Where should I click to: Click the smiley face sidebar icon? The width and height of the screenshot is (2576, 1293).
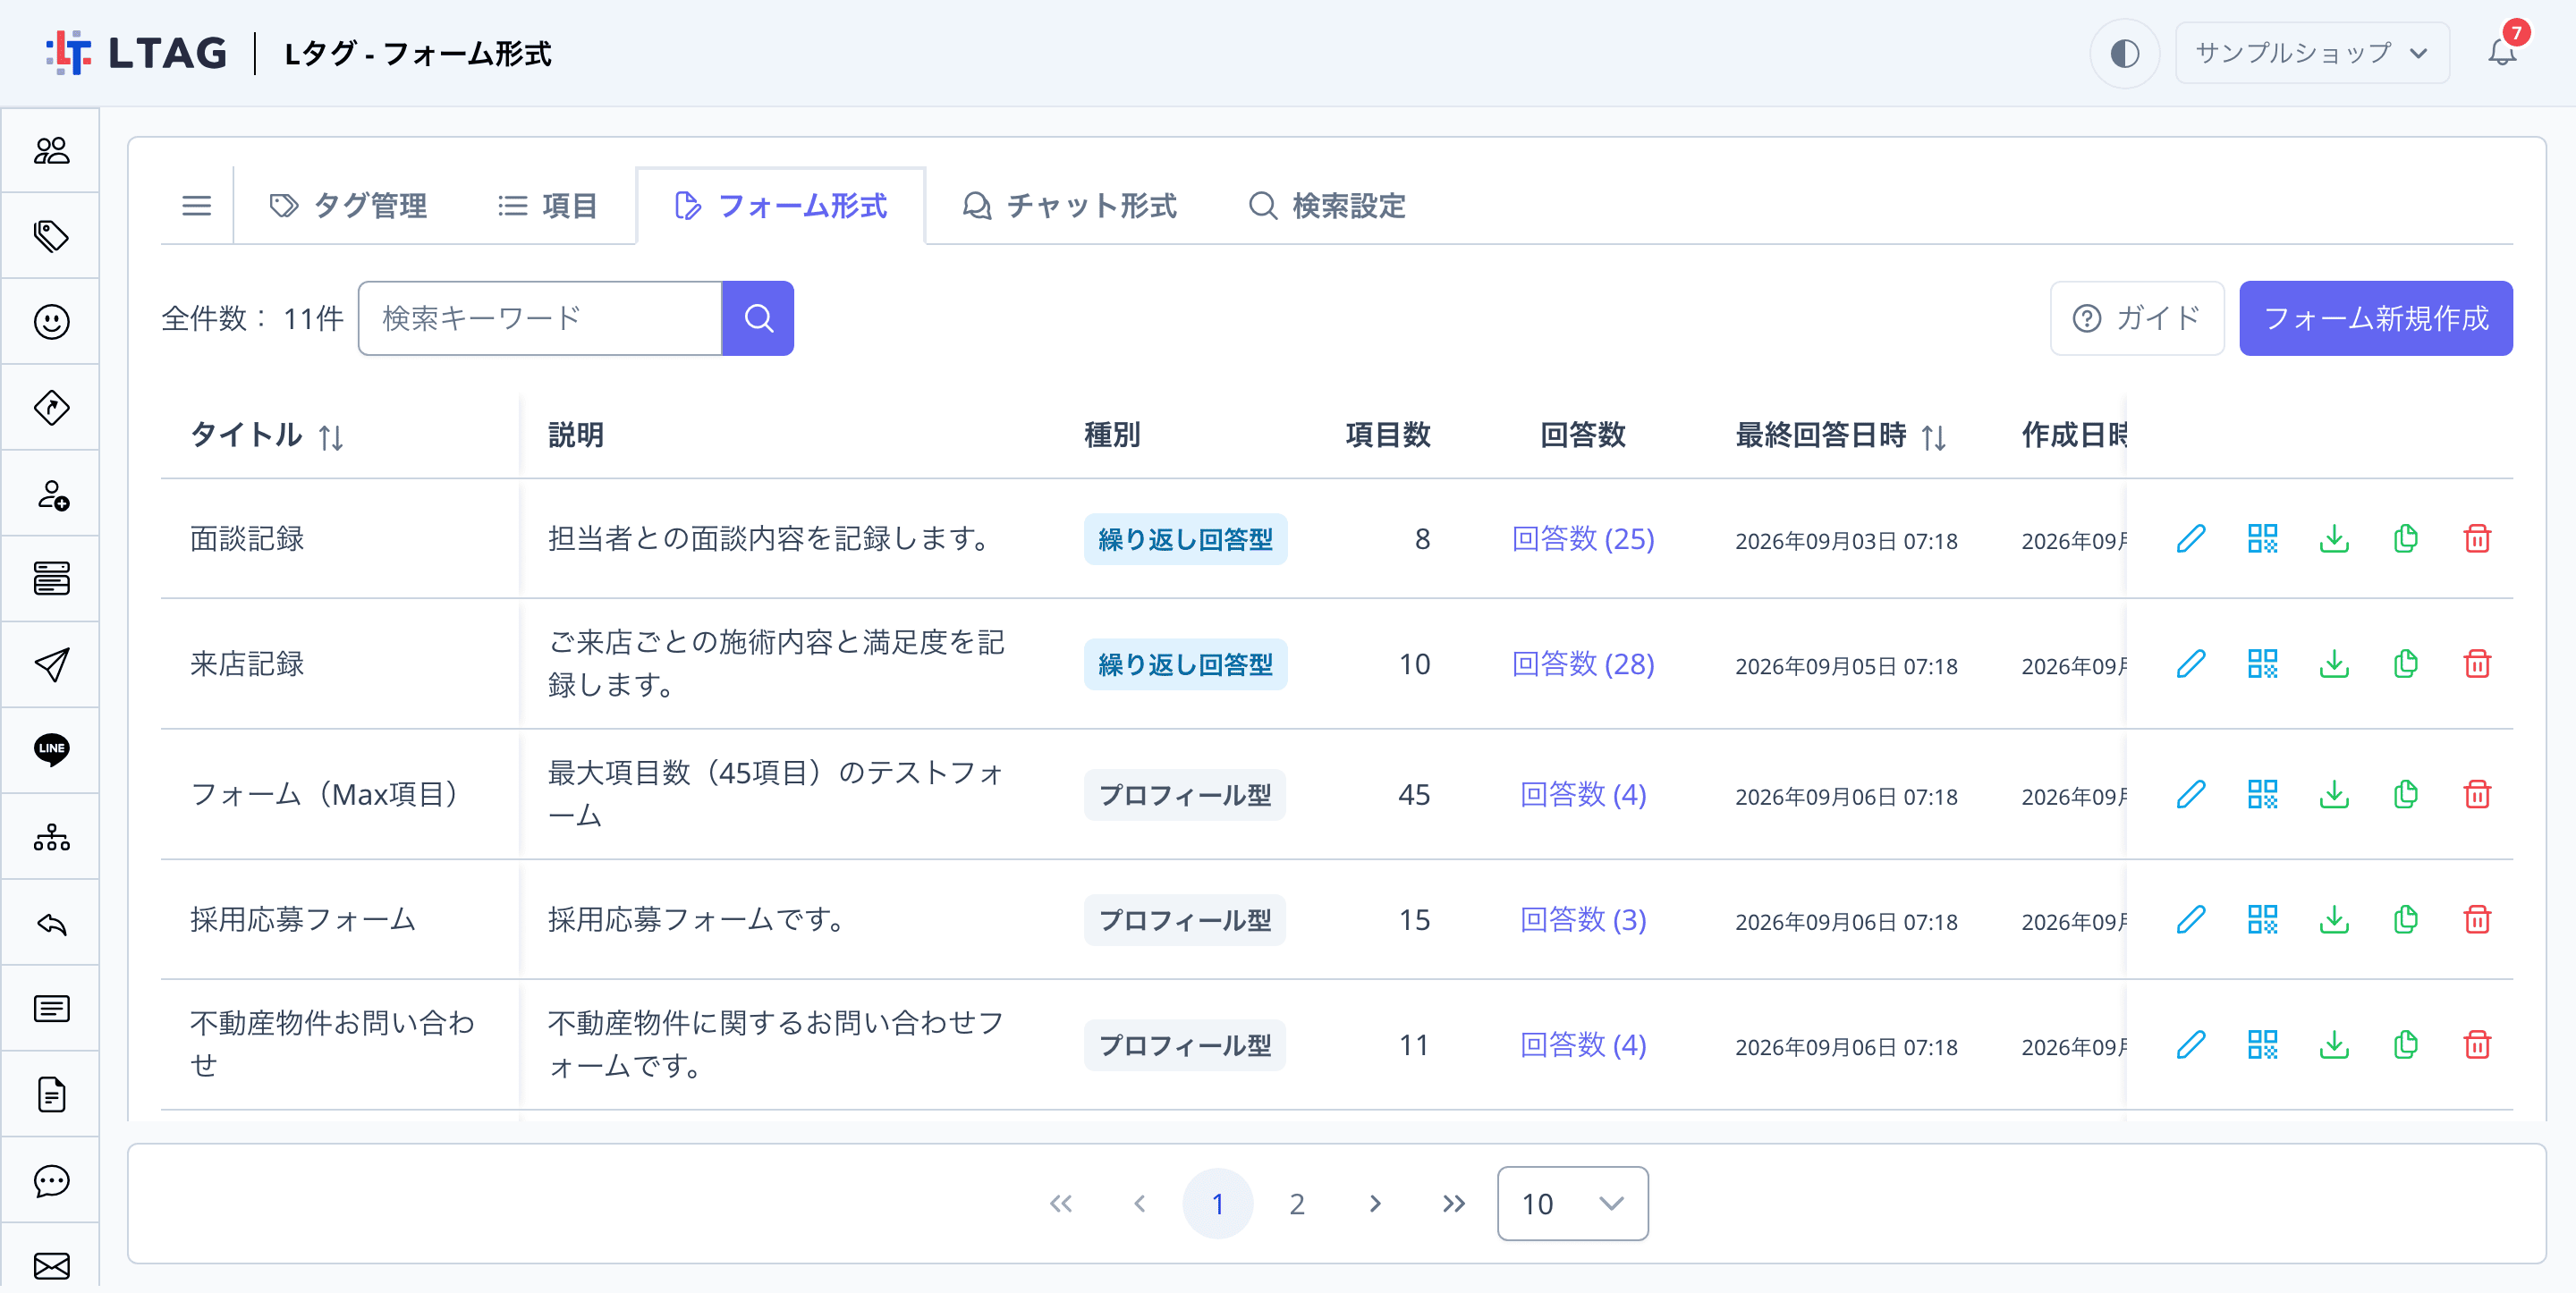tap(51, 322)
